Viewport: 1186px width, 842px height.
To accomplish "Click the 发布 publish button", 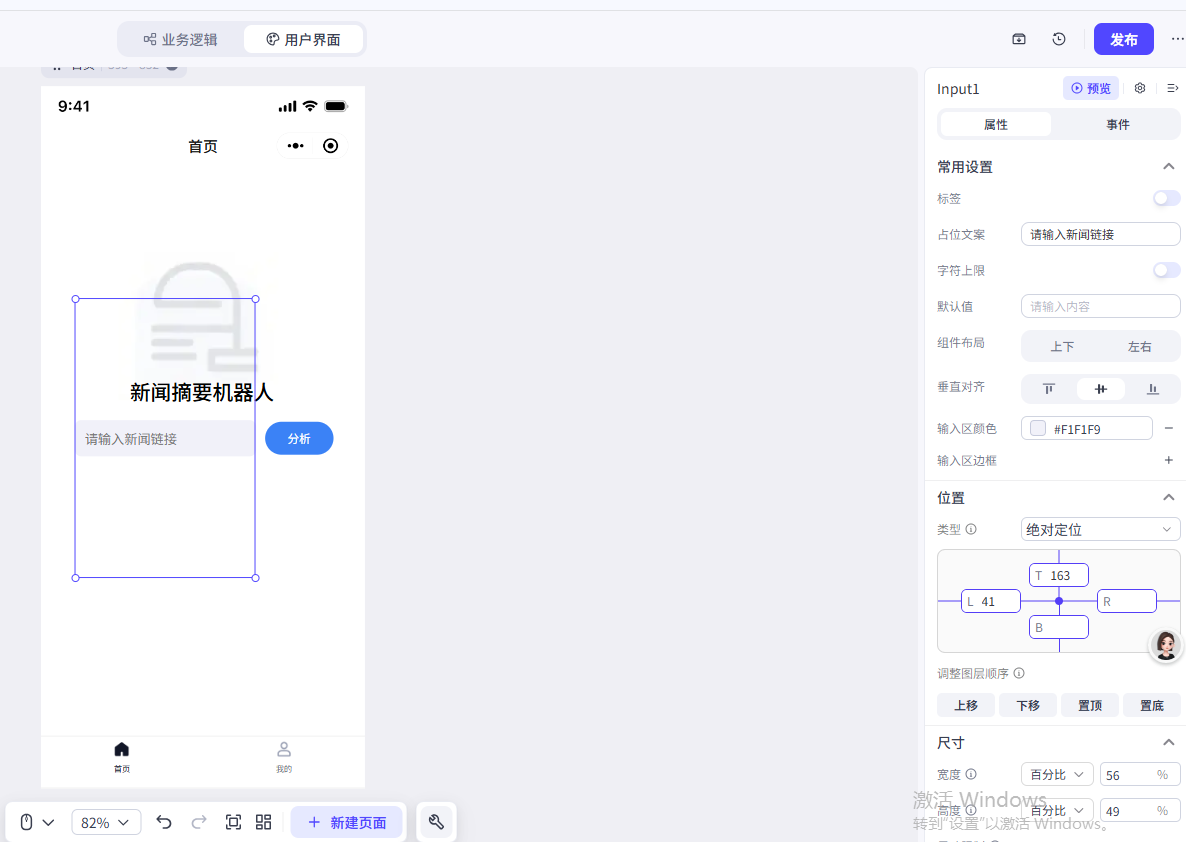I will (x=1123, y=39).
